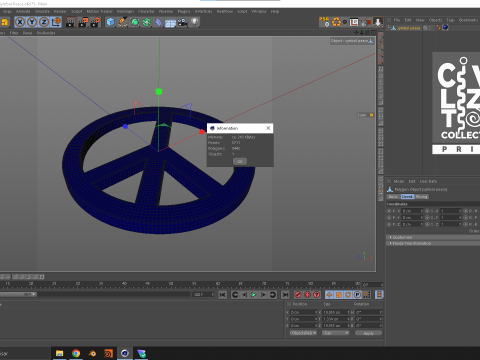Toggle Parameter keyframe recording
The width and height of the screenshot is (480, 360).
point(357,295)
